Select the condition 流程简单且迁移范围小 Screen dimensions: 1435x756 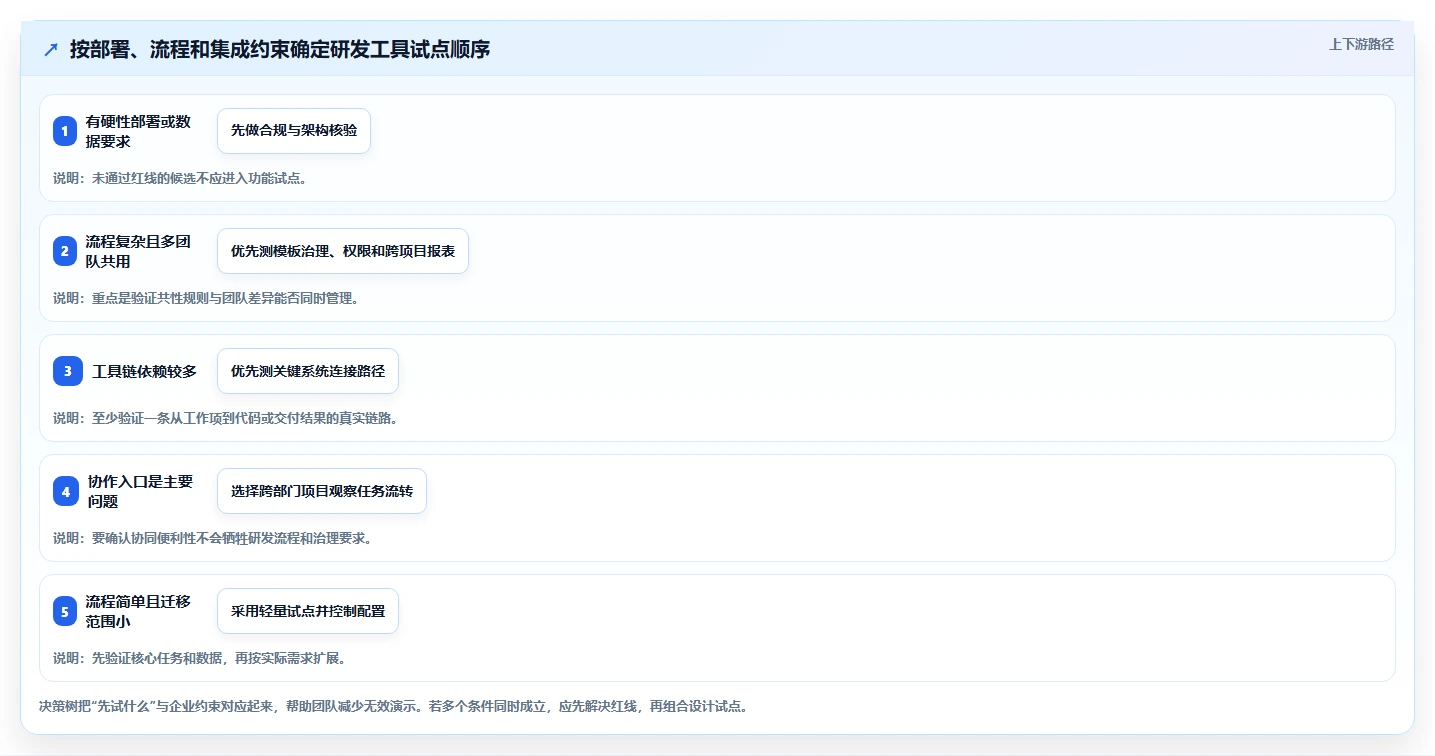tap(138, 611)
